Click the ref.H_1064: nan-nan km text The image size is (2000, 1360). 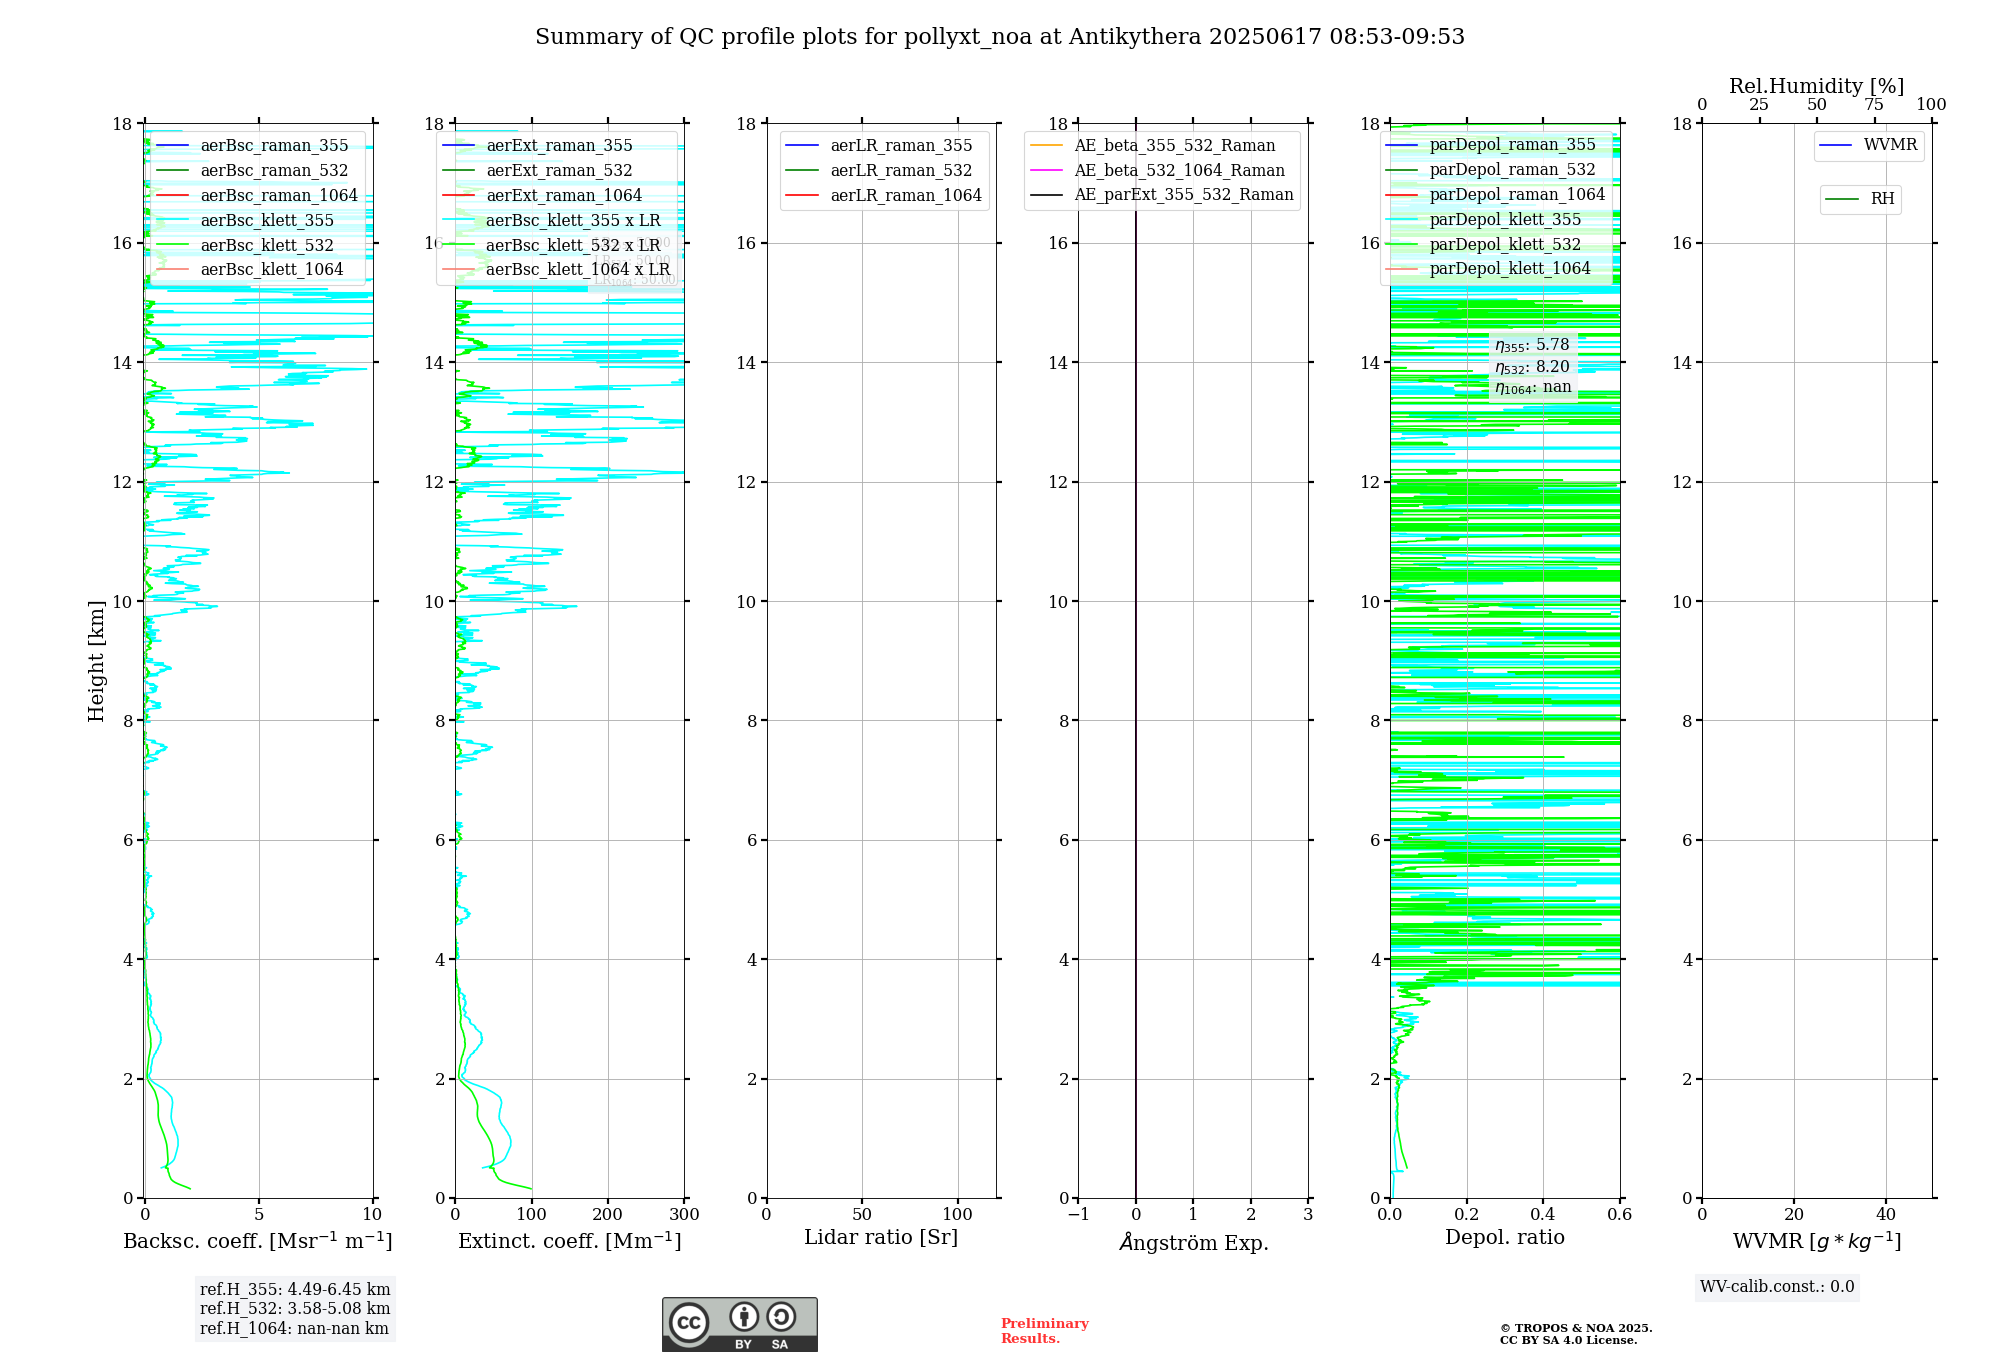tap(294, 1329)
